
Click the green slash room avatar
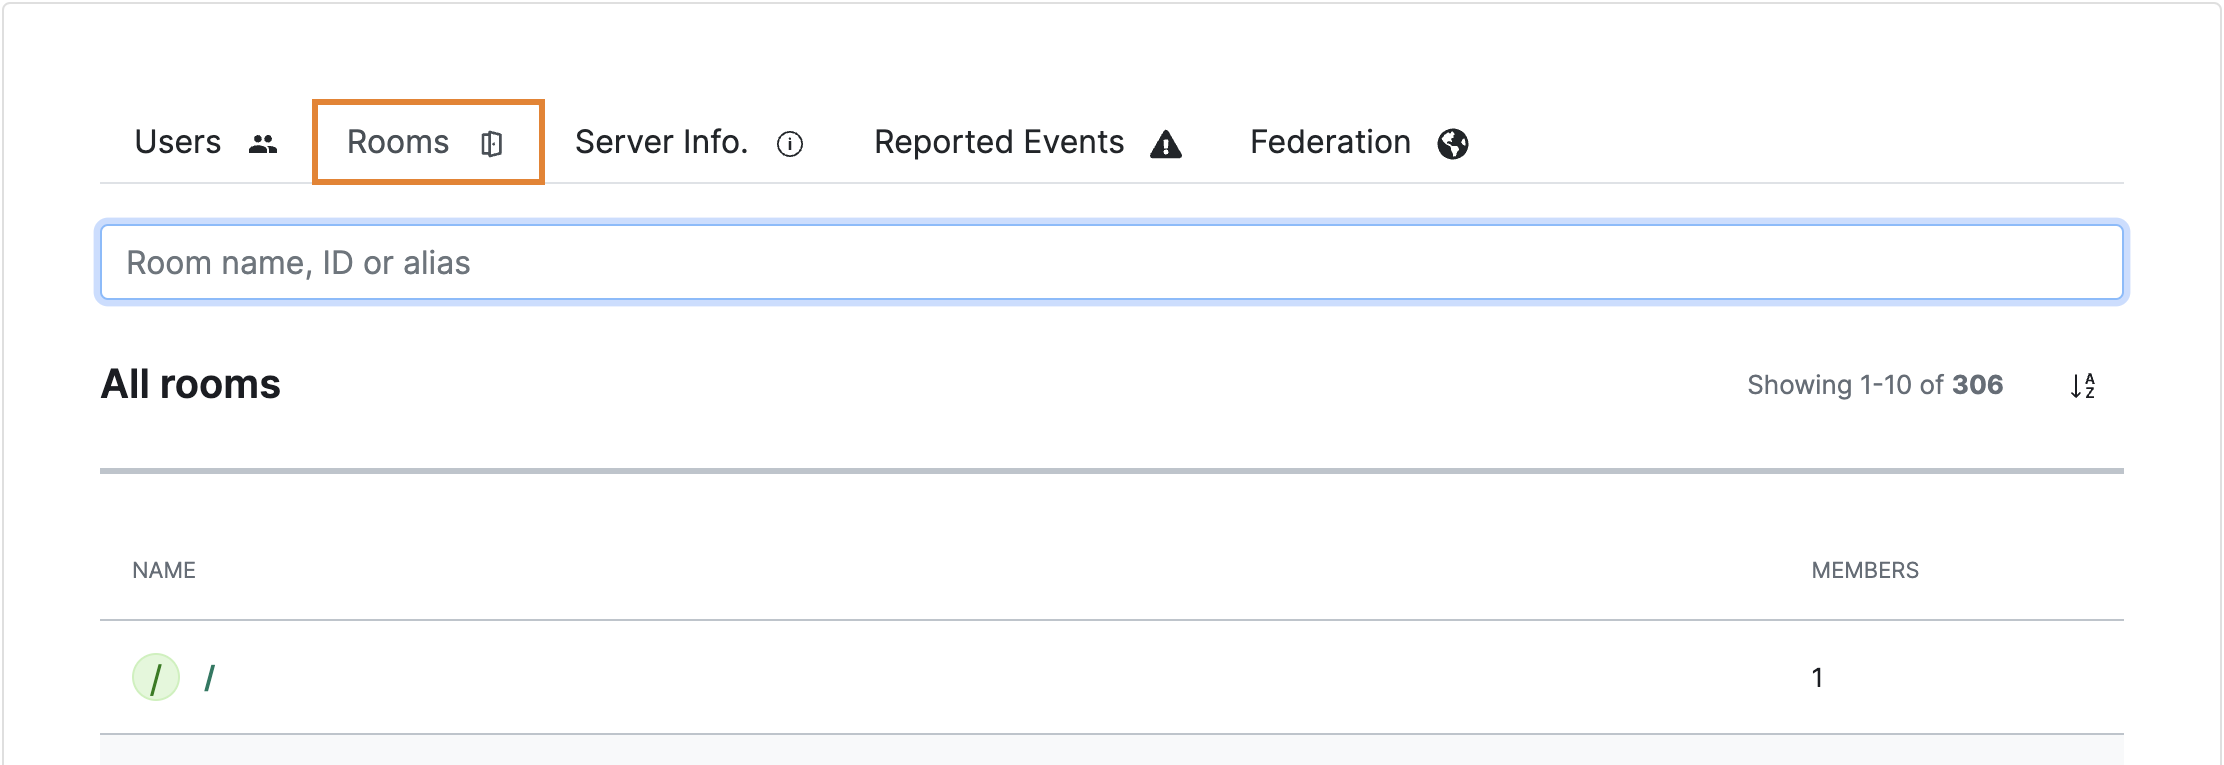pos(156,678)
